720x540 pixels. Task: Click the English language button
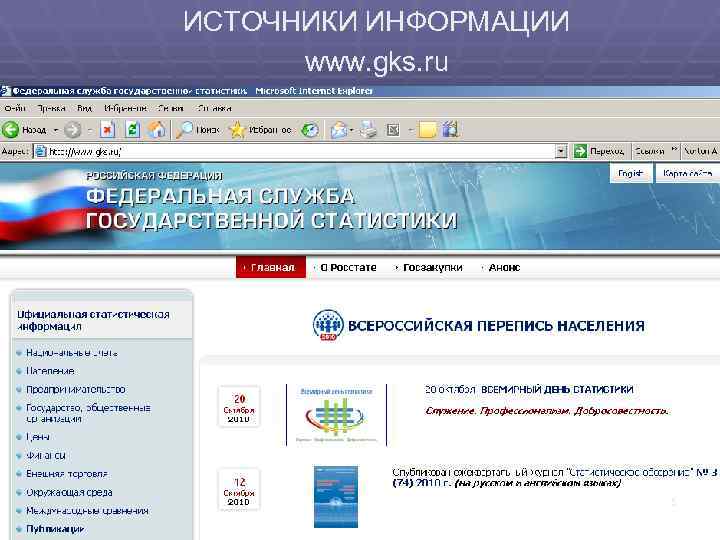(x=630, y=173)
